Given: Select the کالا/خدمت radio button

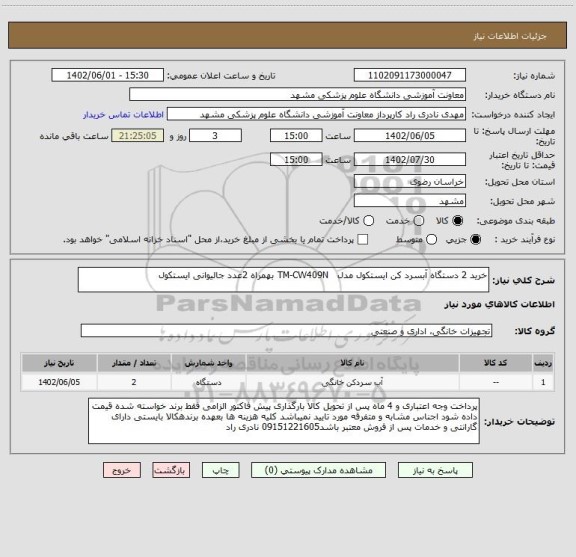Looking at the screenshot, I should pyautogui.click(x=368, y=221).
